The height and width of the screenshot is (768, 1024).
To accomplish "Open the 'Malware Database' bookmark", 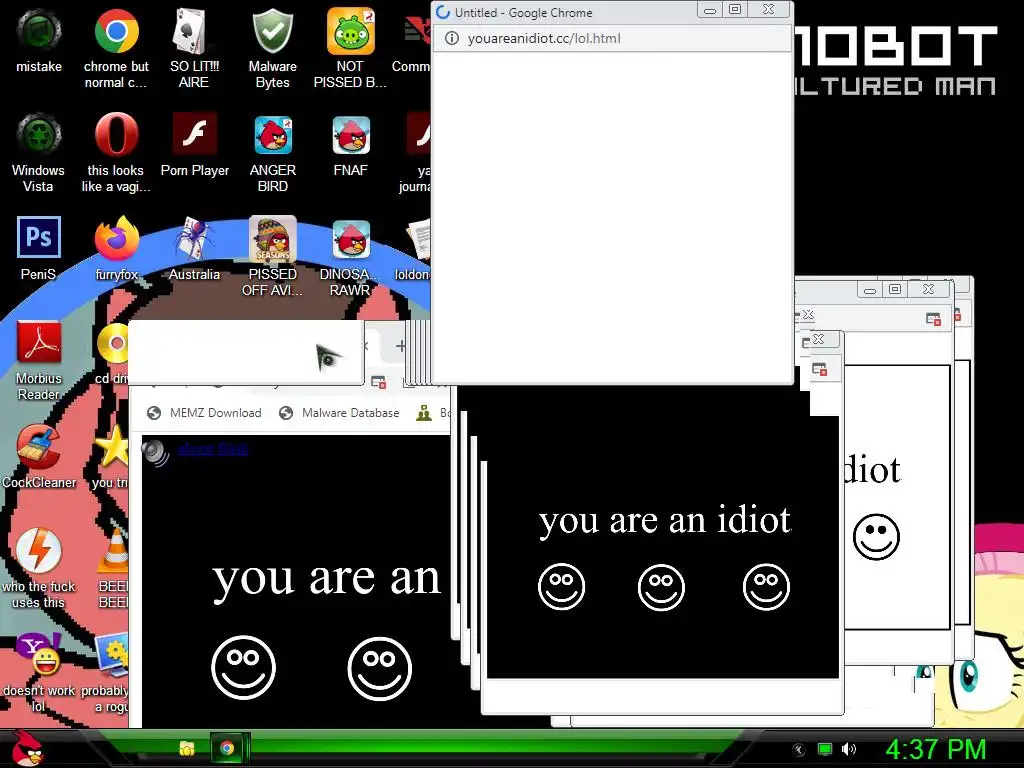I will point(339,413).
